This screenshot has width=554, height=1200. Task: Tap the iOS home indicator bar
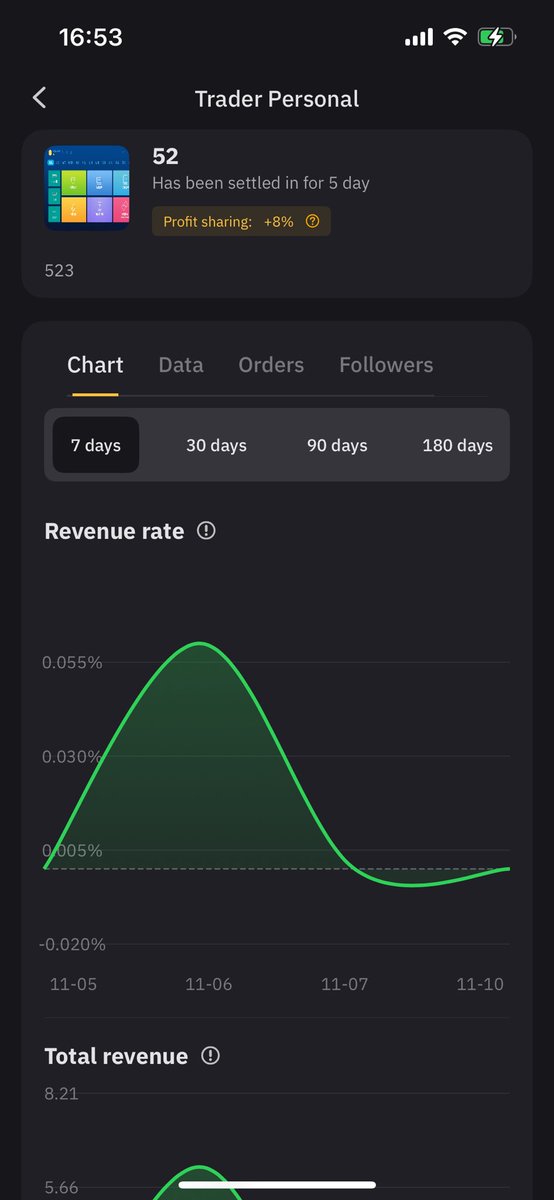[277, 1185]
